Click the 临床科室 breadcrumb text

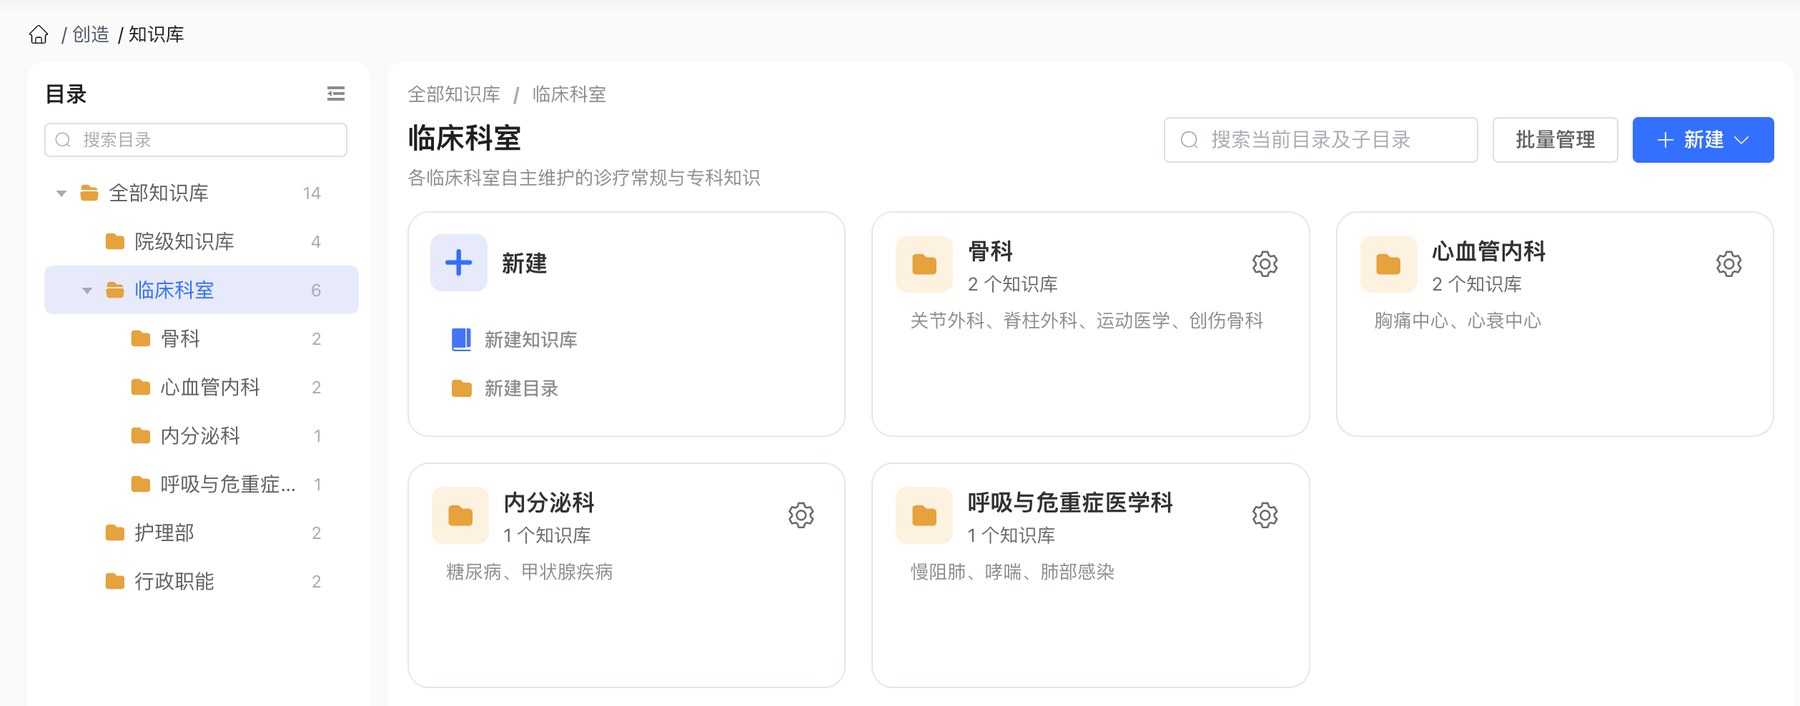coord(569,94)
